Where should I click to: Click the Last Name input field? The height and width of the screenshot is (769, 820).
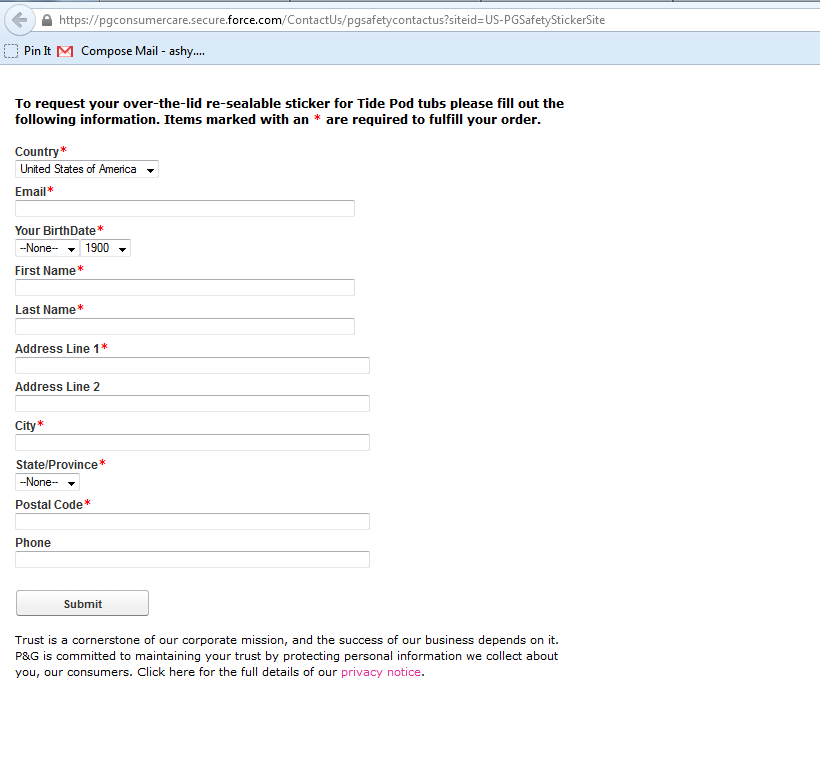pos(185,326)
